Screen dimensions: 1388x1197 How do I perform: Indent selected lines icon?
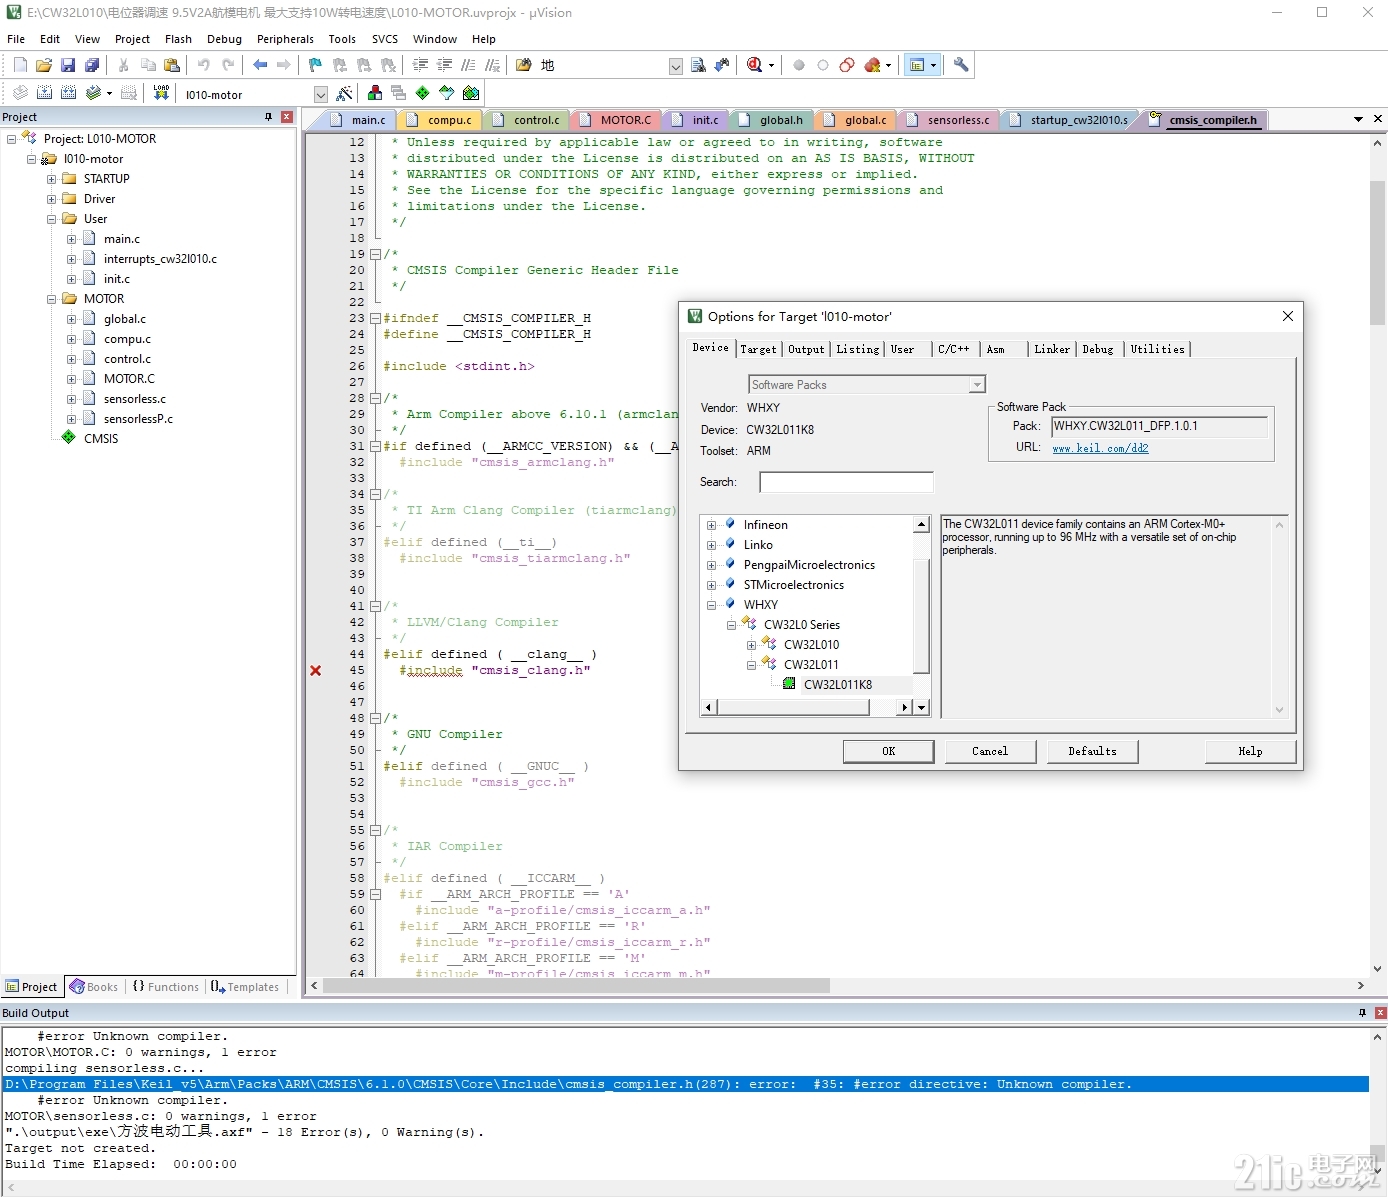pyautogui.click(x=420, y=65)
